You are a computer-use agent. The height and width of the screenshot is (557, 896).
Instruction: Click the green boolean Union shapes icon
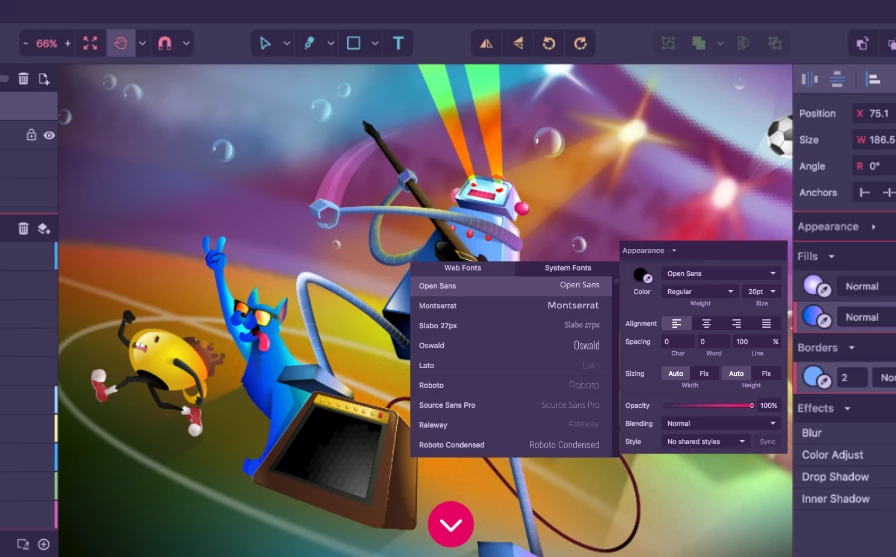(698, 43)
